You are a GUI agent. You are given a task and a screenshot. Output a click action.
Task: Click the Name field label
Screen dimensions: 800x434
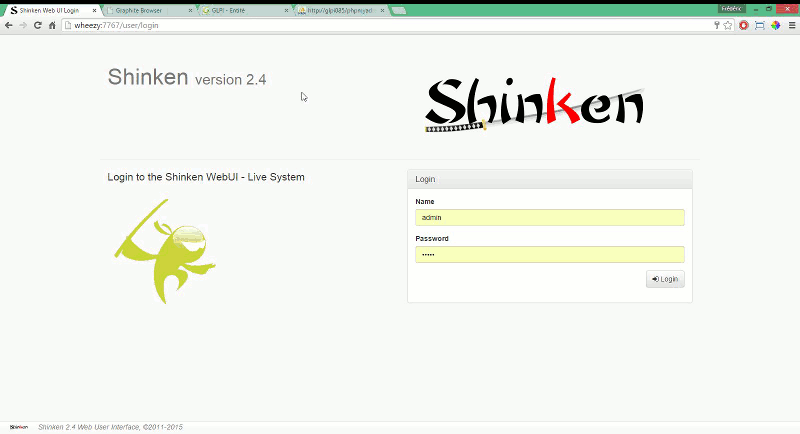pos(424,201)
